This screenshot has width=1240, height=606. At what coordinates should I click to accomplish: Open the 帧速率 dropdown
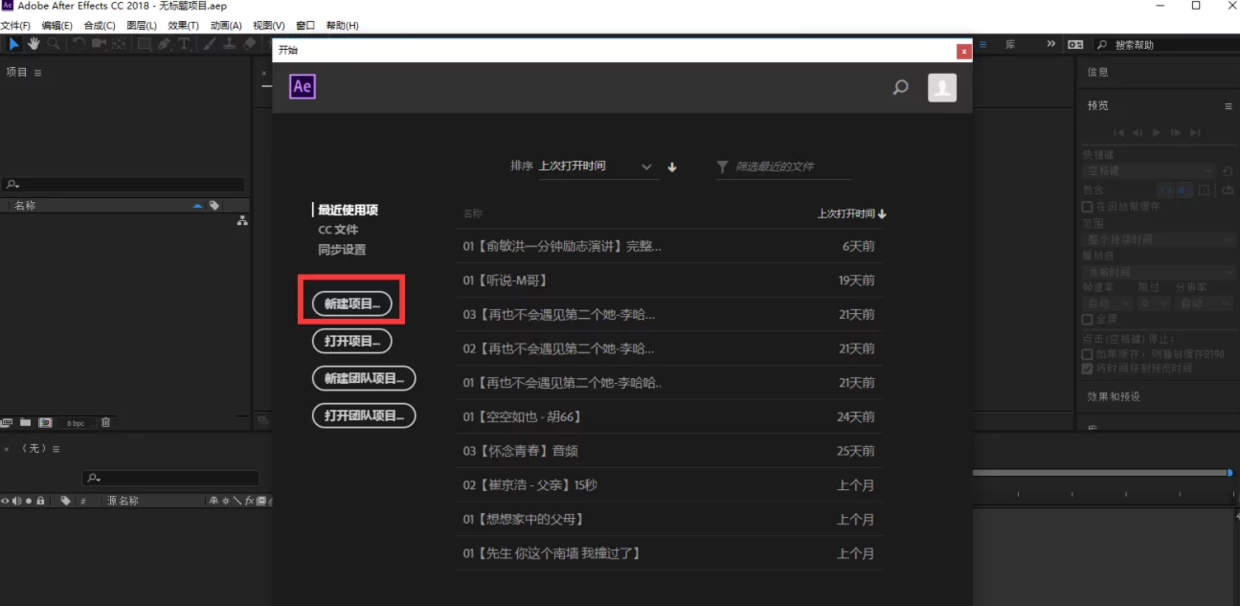(1107, 303)
